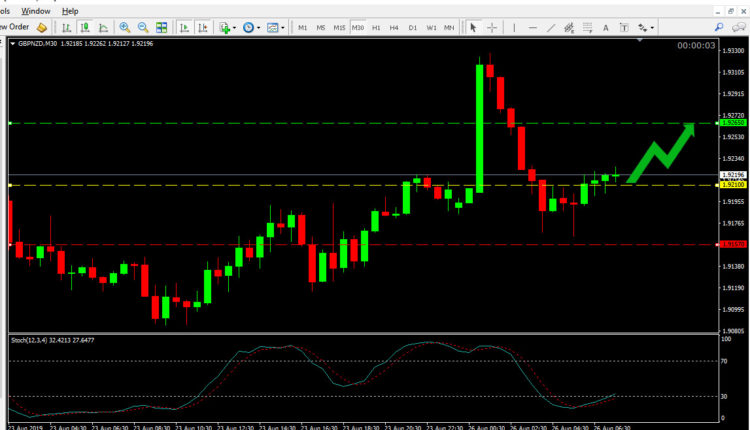
Task: Expand the Periods dropdown arrow
Action: click(x=258, y=28)
